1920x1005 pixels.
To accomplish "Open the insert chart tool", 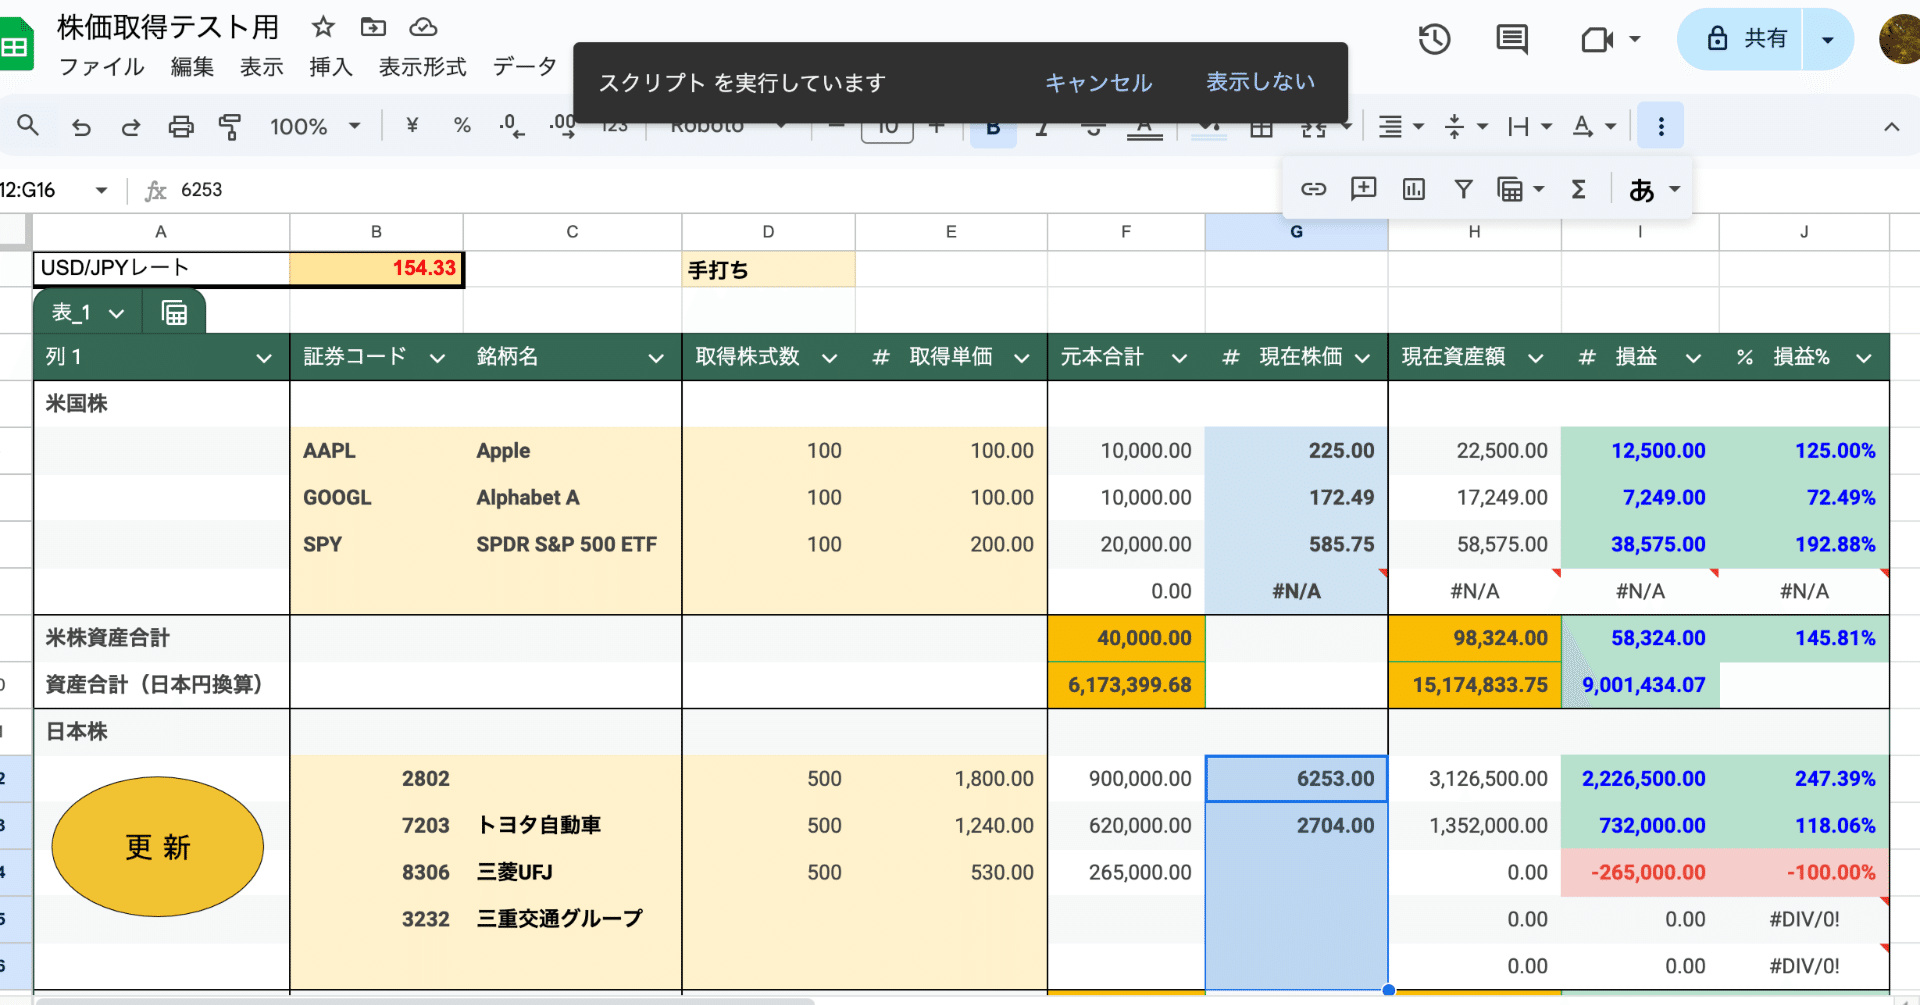I will pos(1413,188).
